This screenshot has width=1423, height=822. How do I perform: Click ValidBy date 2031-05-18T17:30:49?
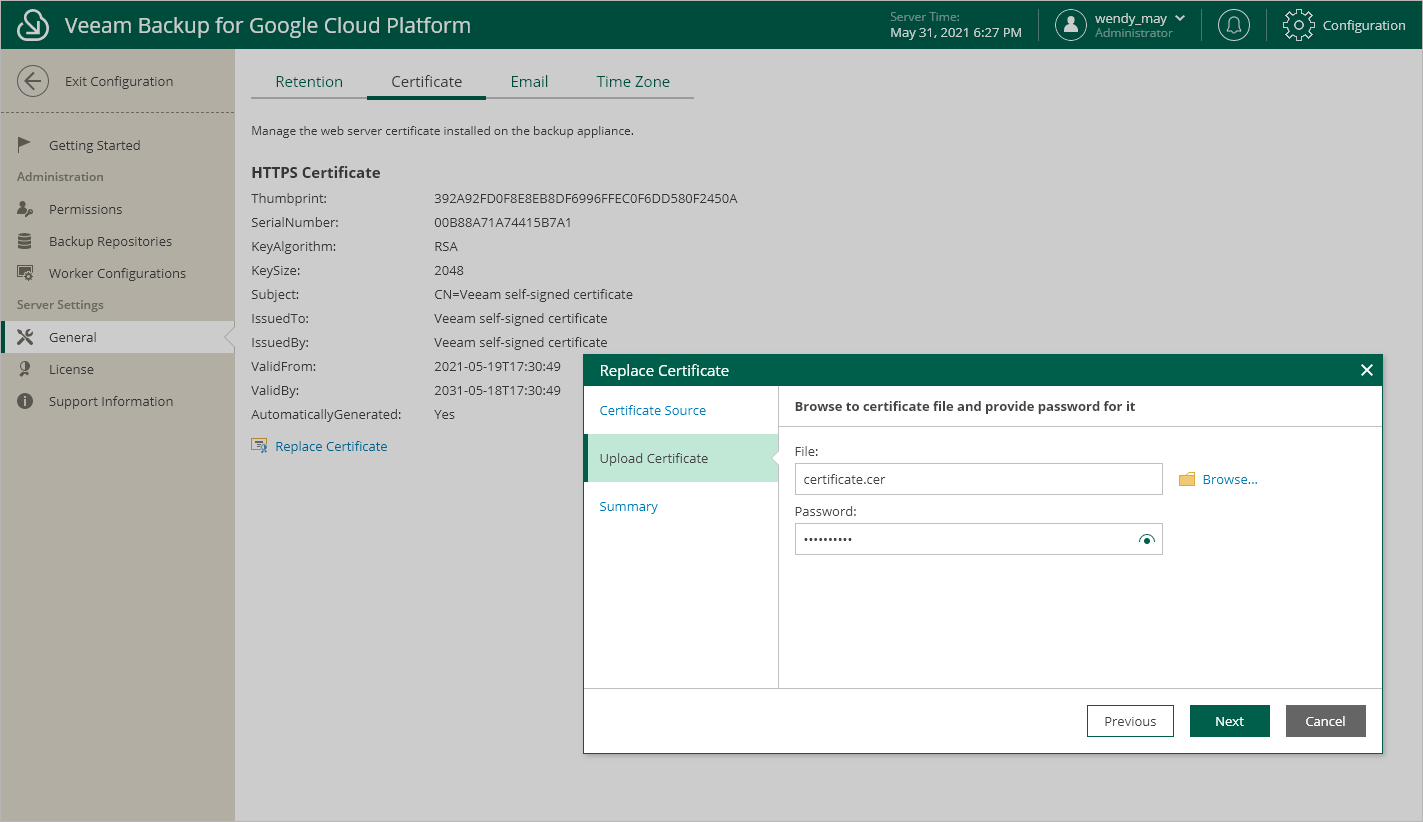[x=497, y=390]
